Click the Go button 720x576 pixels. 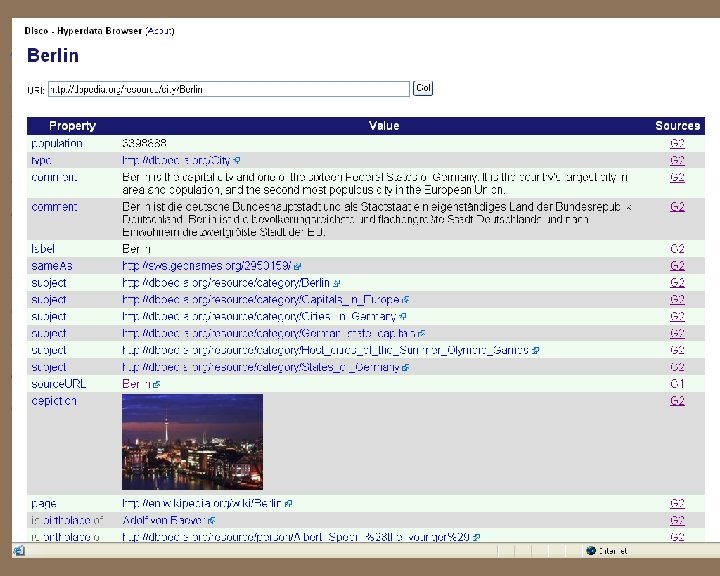423,88
